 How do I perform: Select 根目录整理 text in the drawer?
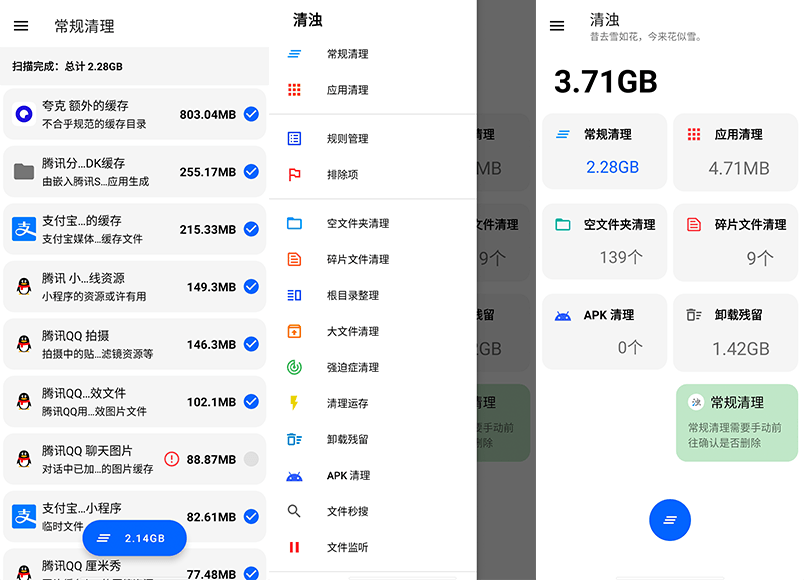point(353,295)
